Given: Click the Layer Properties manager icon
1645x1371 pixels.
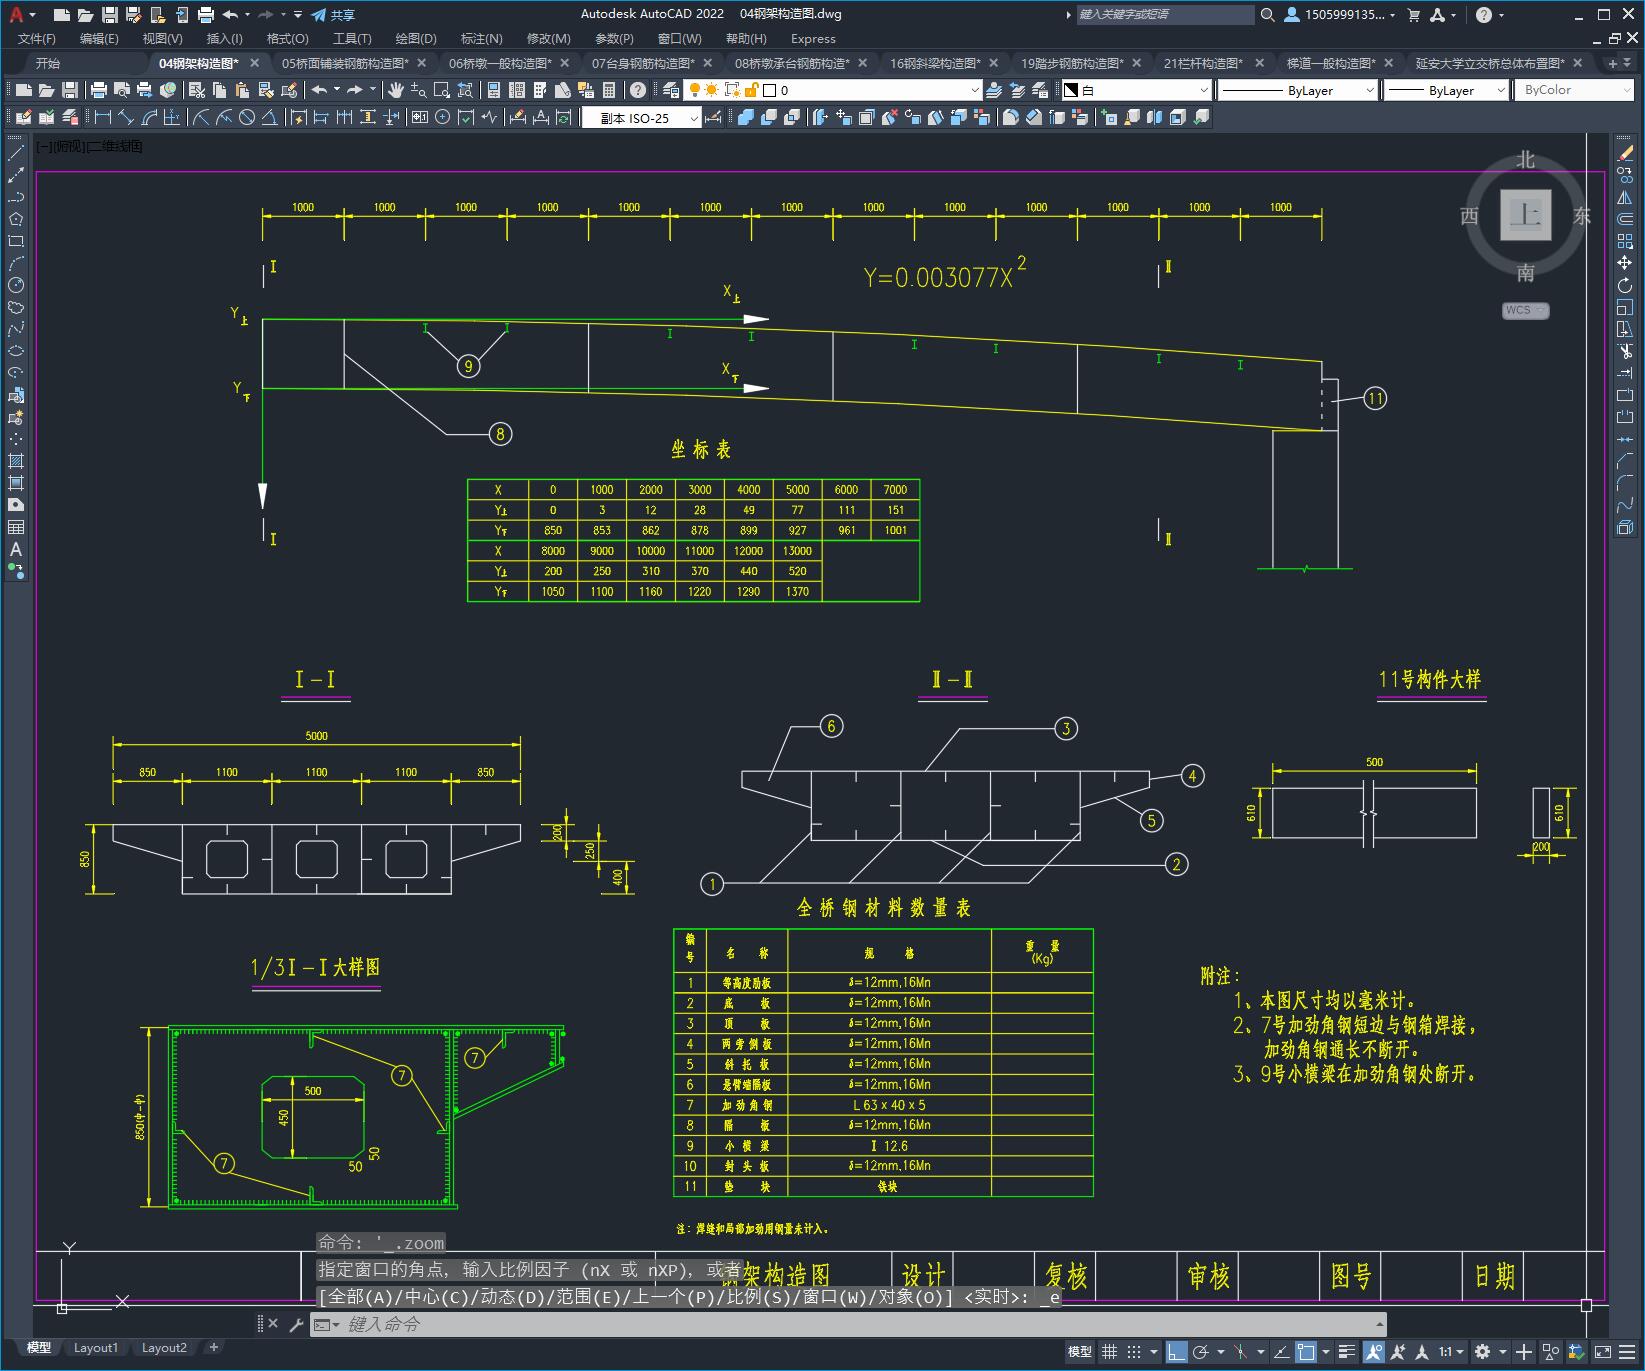Looking at the screenshot, I should click(x=671, y=90).
